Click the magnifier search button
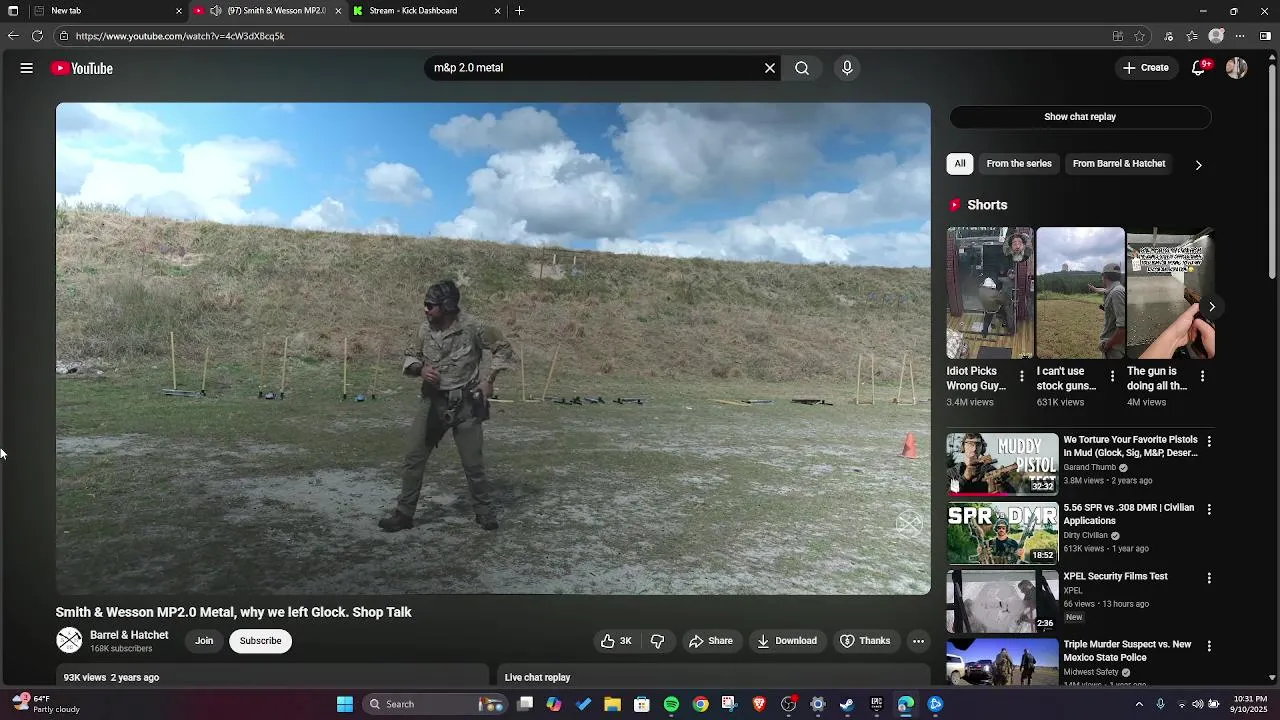The height and width of the screenshot is (720, 1280). (802, 68)
